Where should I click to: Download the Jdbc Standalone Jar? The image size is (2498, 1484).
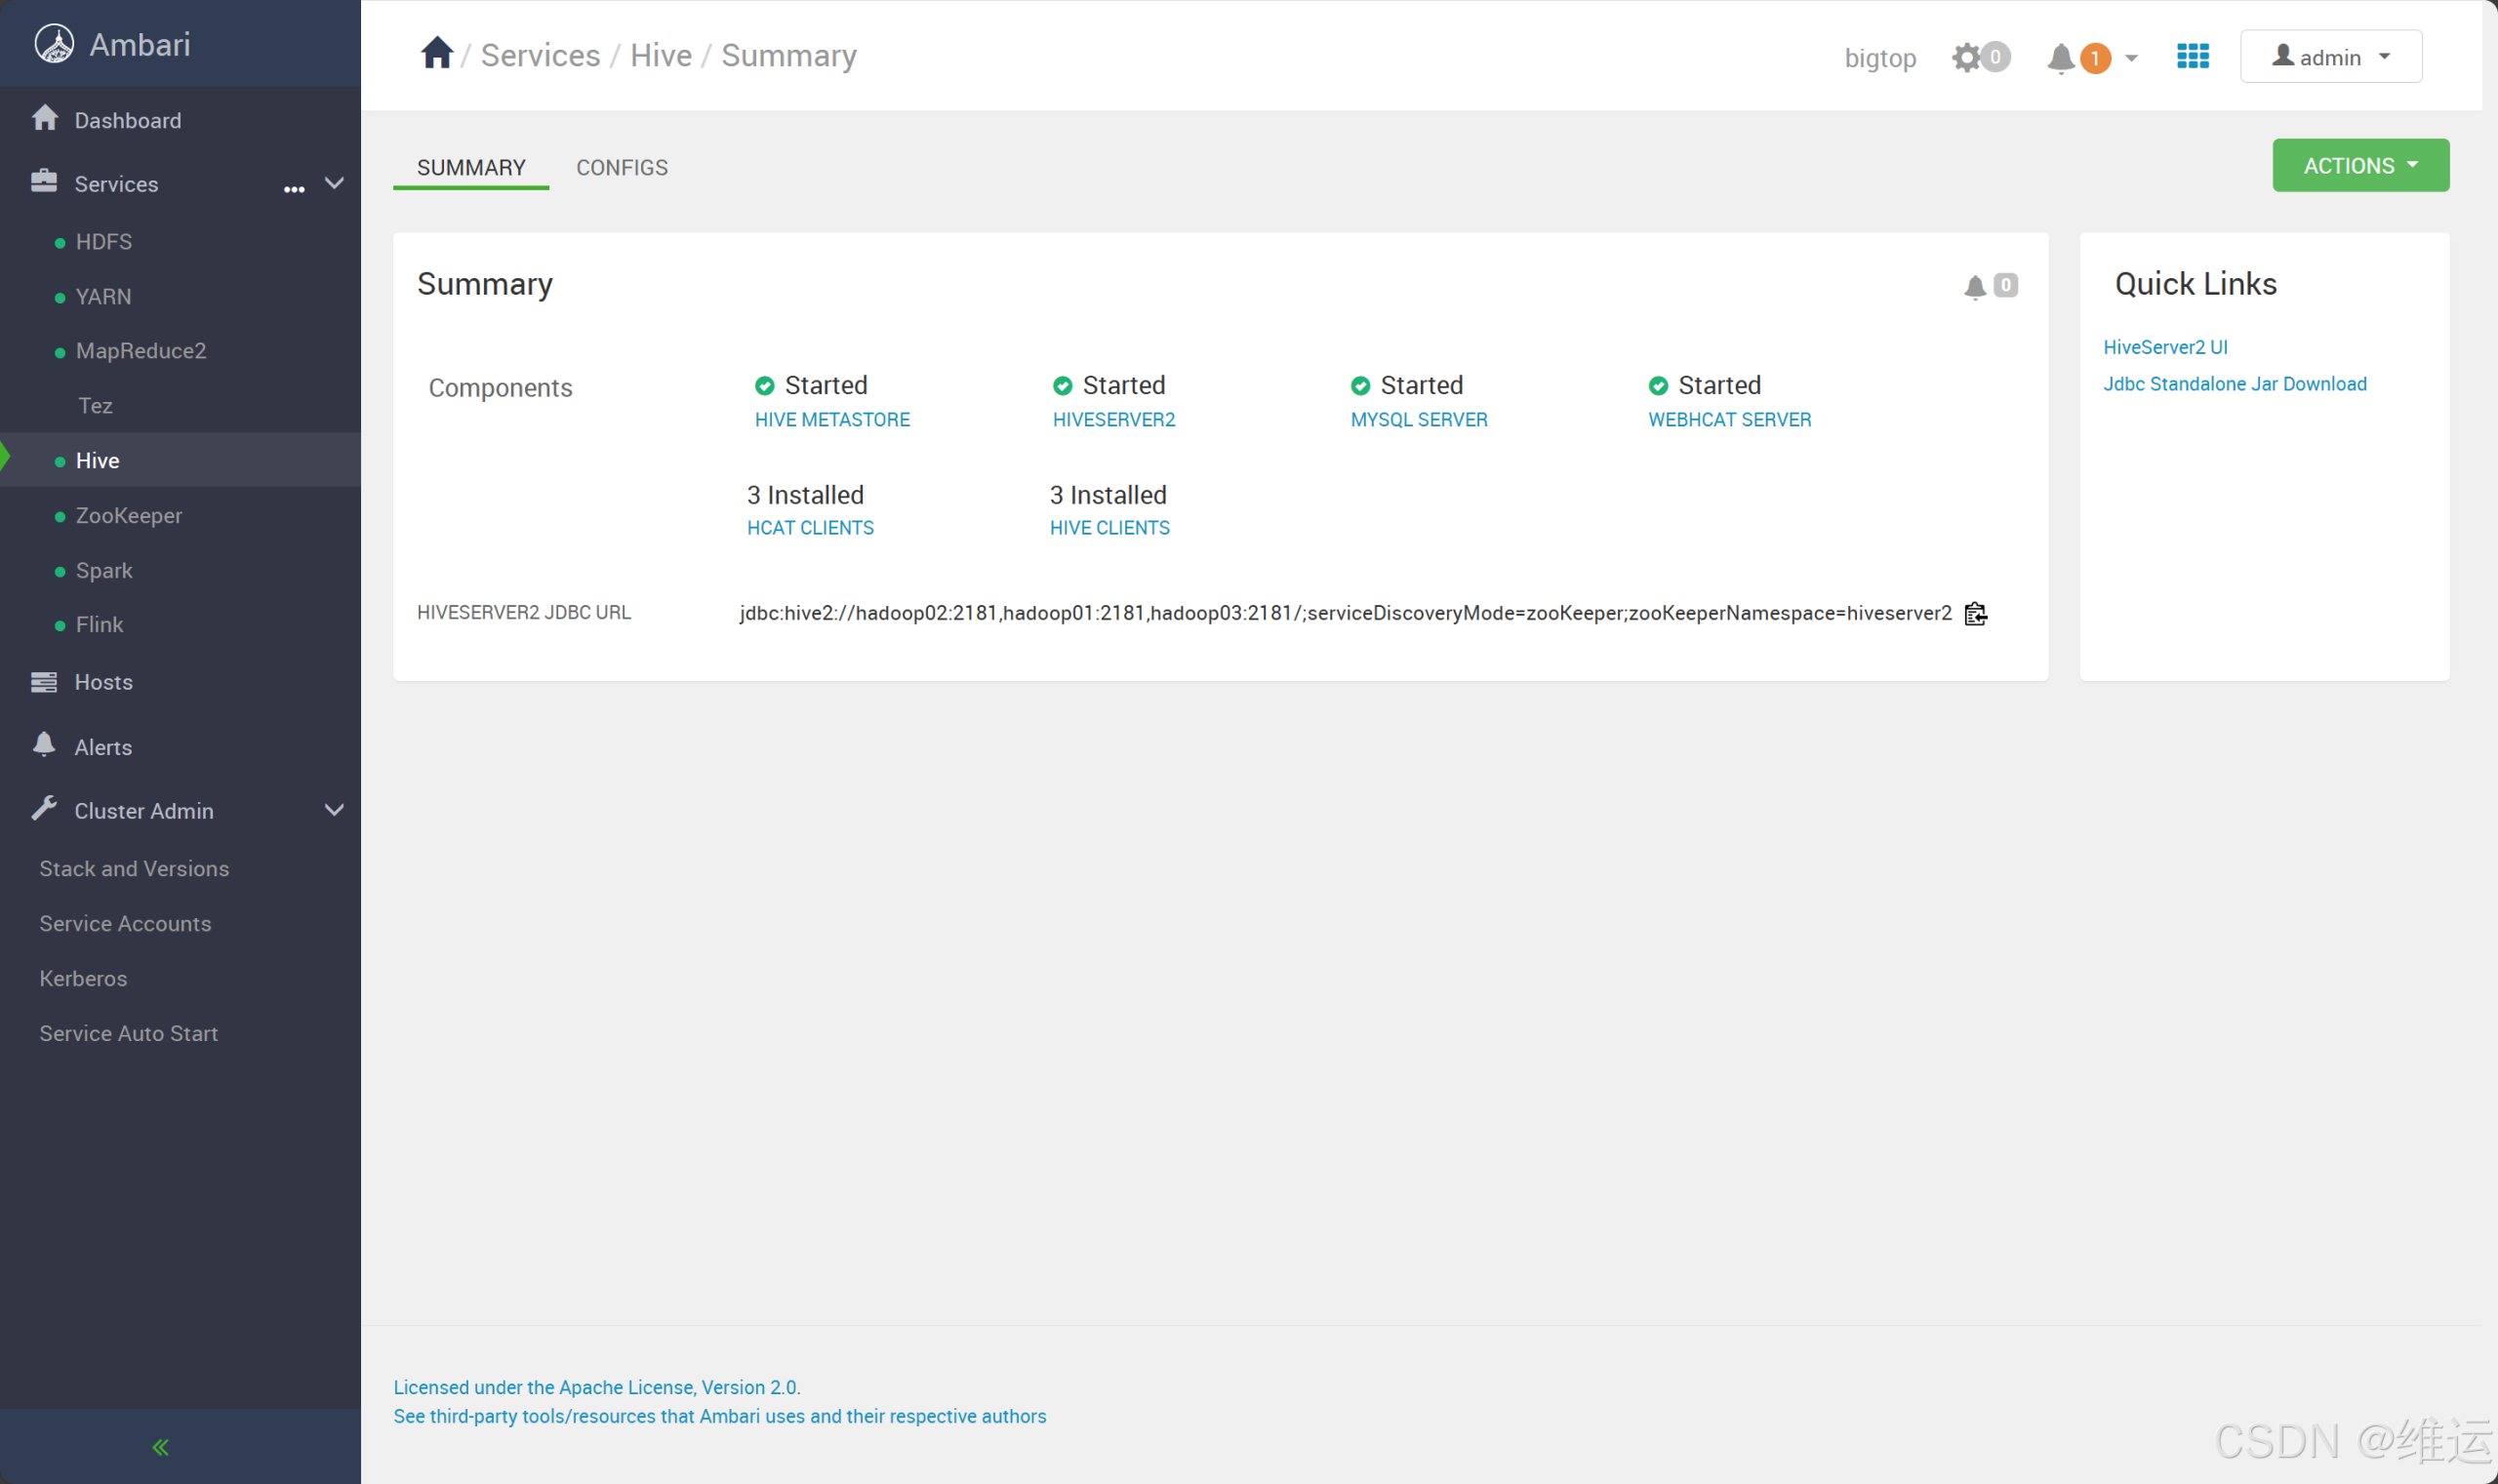pyautogui.click(x=2235, y=383)
